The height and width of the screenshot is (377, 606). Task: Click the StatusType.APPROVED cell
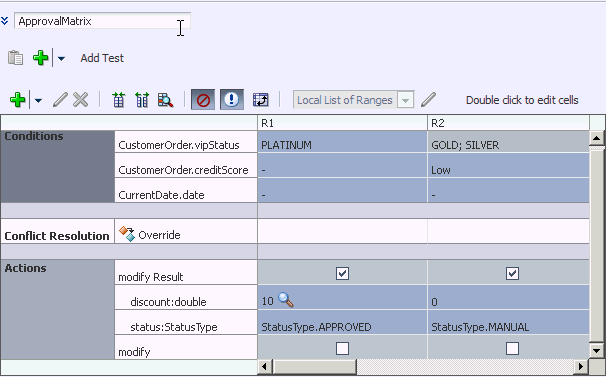tap(342, 322)
